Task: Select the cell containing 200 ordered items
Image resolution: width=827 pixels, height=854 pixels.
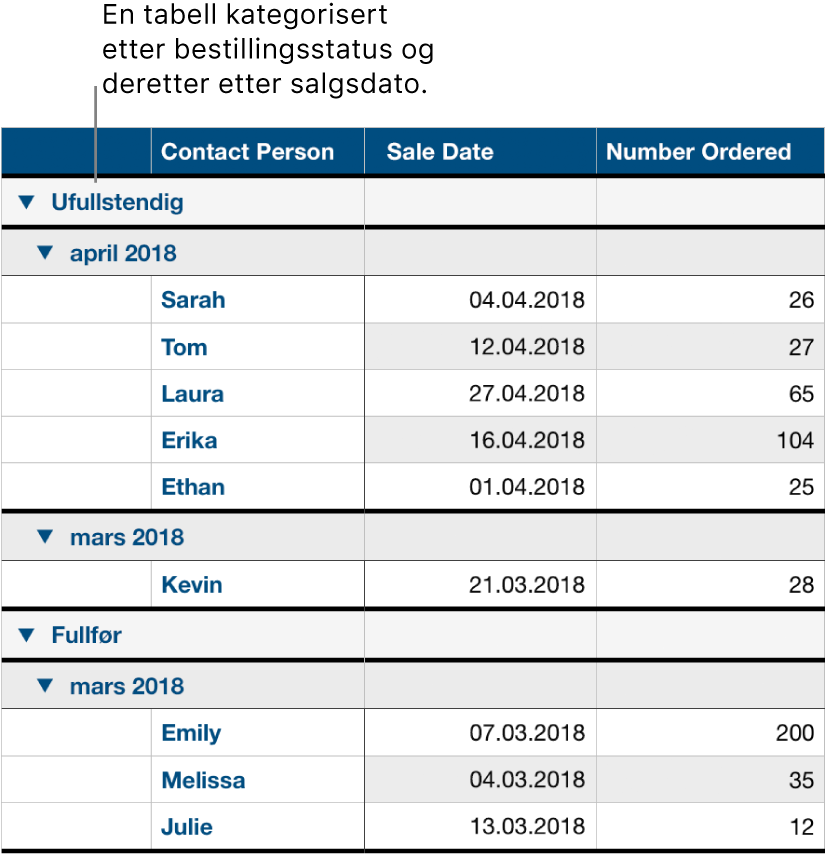Action: point(788,732)
